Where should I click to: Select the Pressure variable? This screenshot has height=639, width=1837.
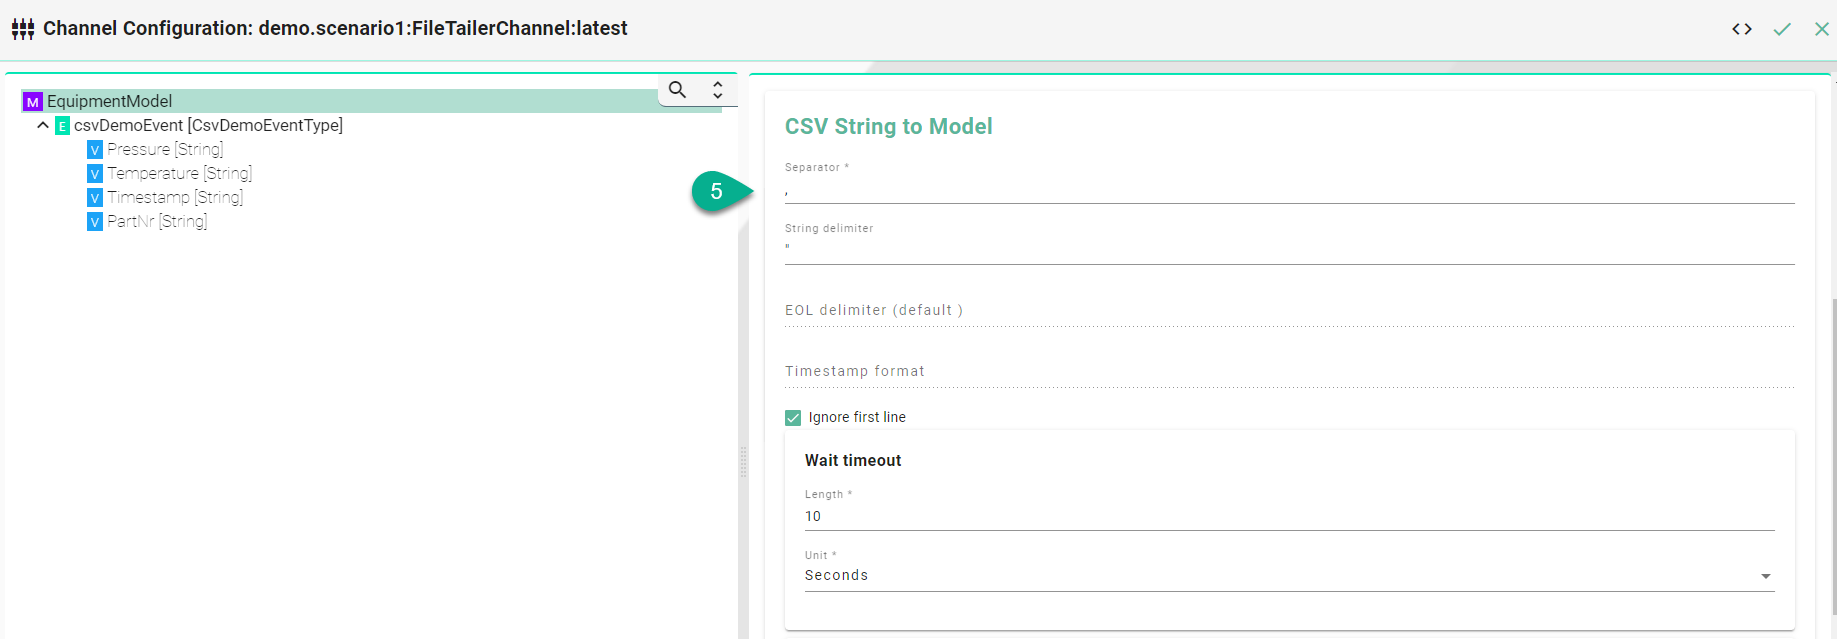[164, 149]
